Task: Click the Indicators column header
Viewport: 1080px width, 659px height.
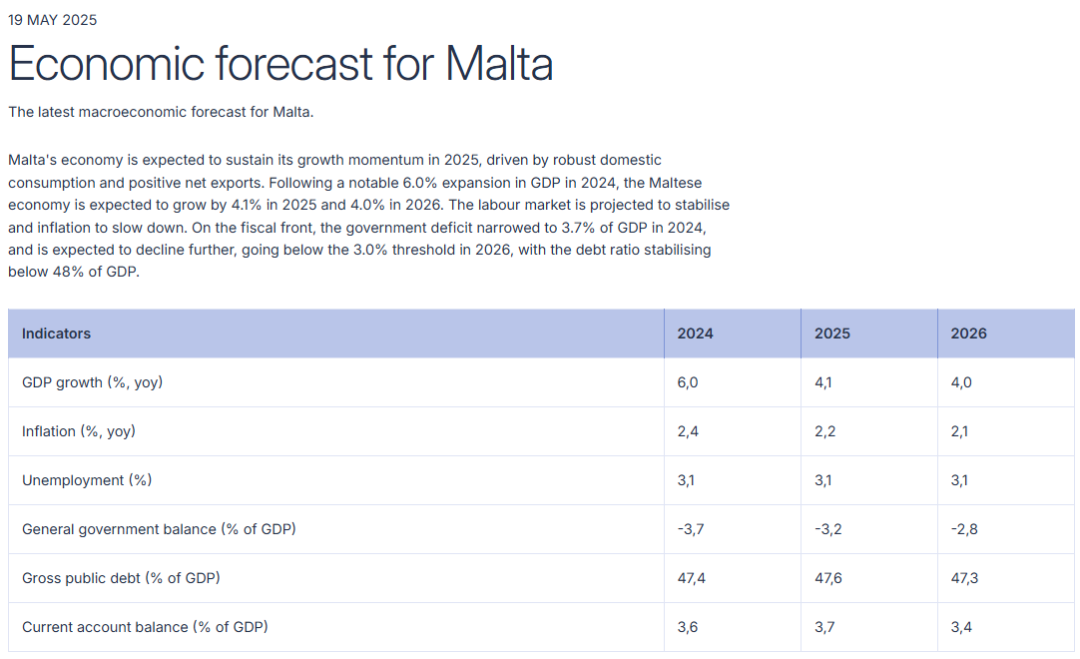Action: tap(56, 334)
